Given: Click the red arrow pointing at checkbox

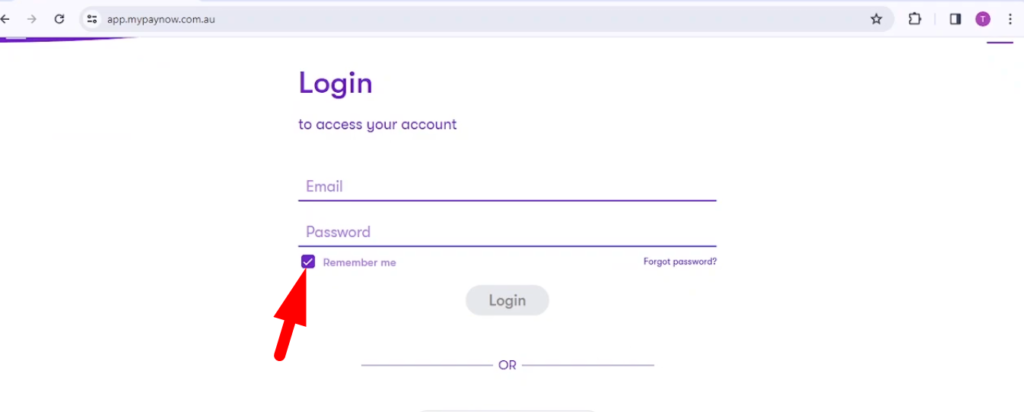Looking at the screenshot, I should [x=291, y=316].
